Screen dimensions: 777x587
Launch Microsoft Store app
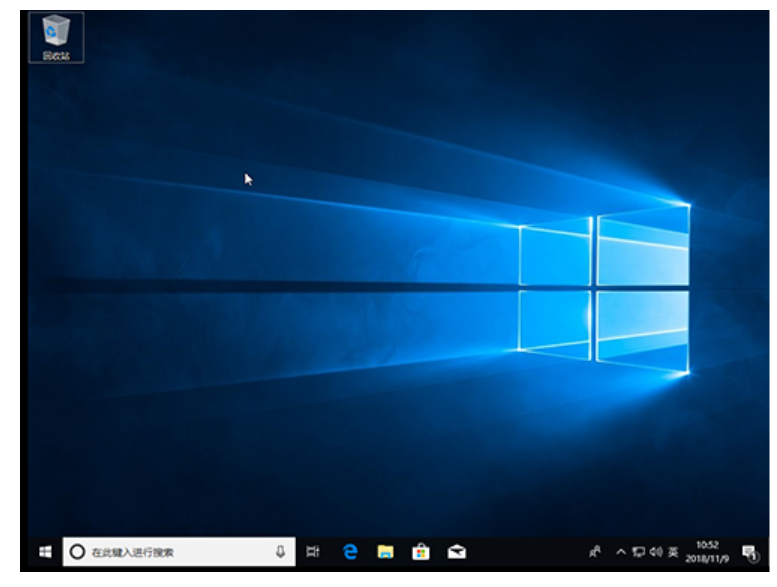pos(421,552)
